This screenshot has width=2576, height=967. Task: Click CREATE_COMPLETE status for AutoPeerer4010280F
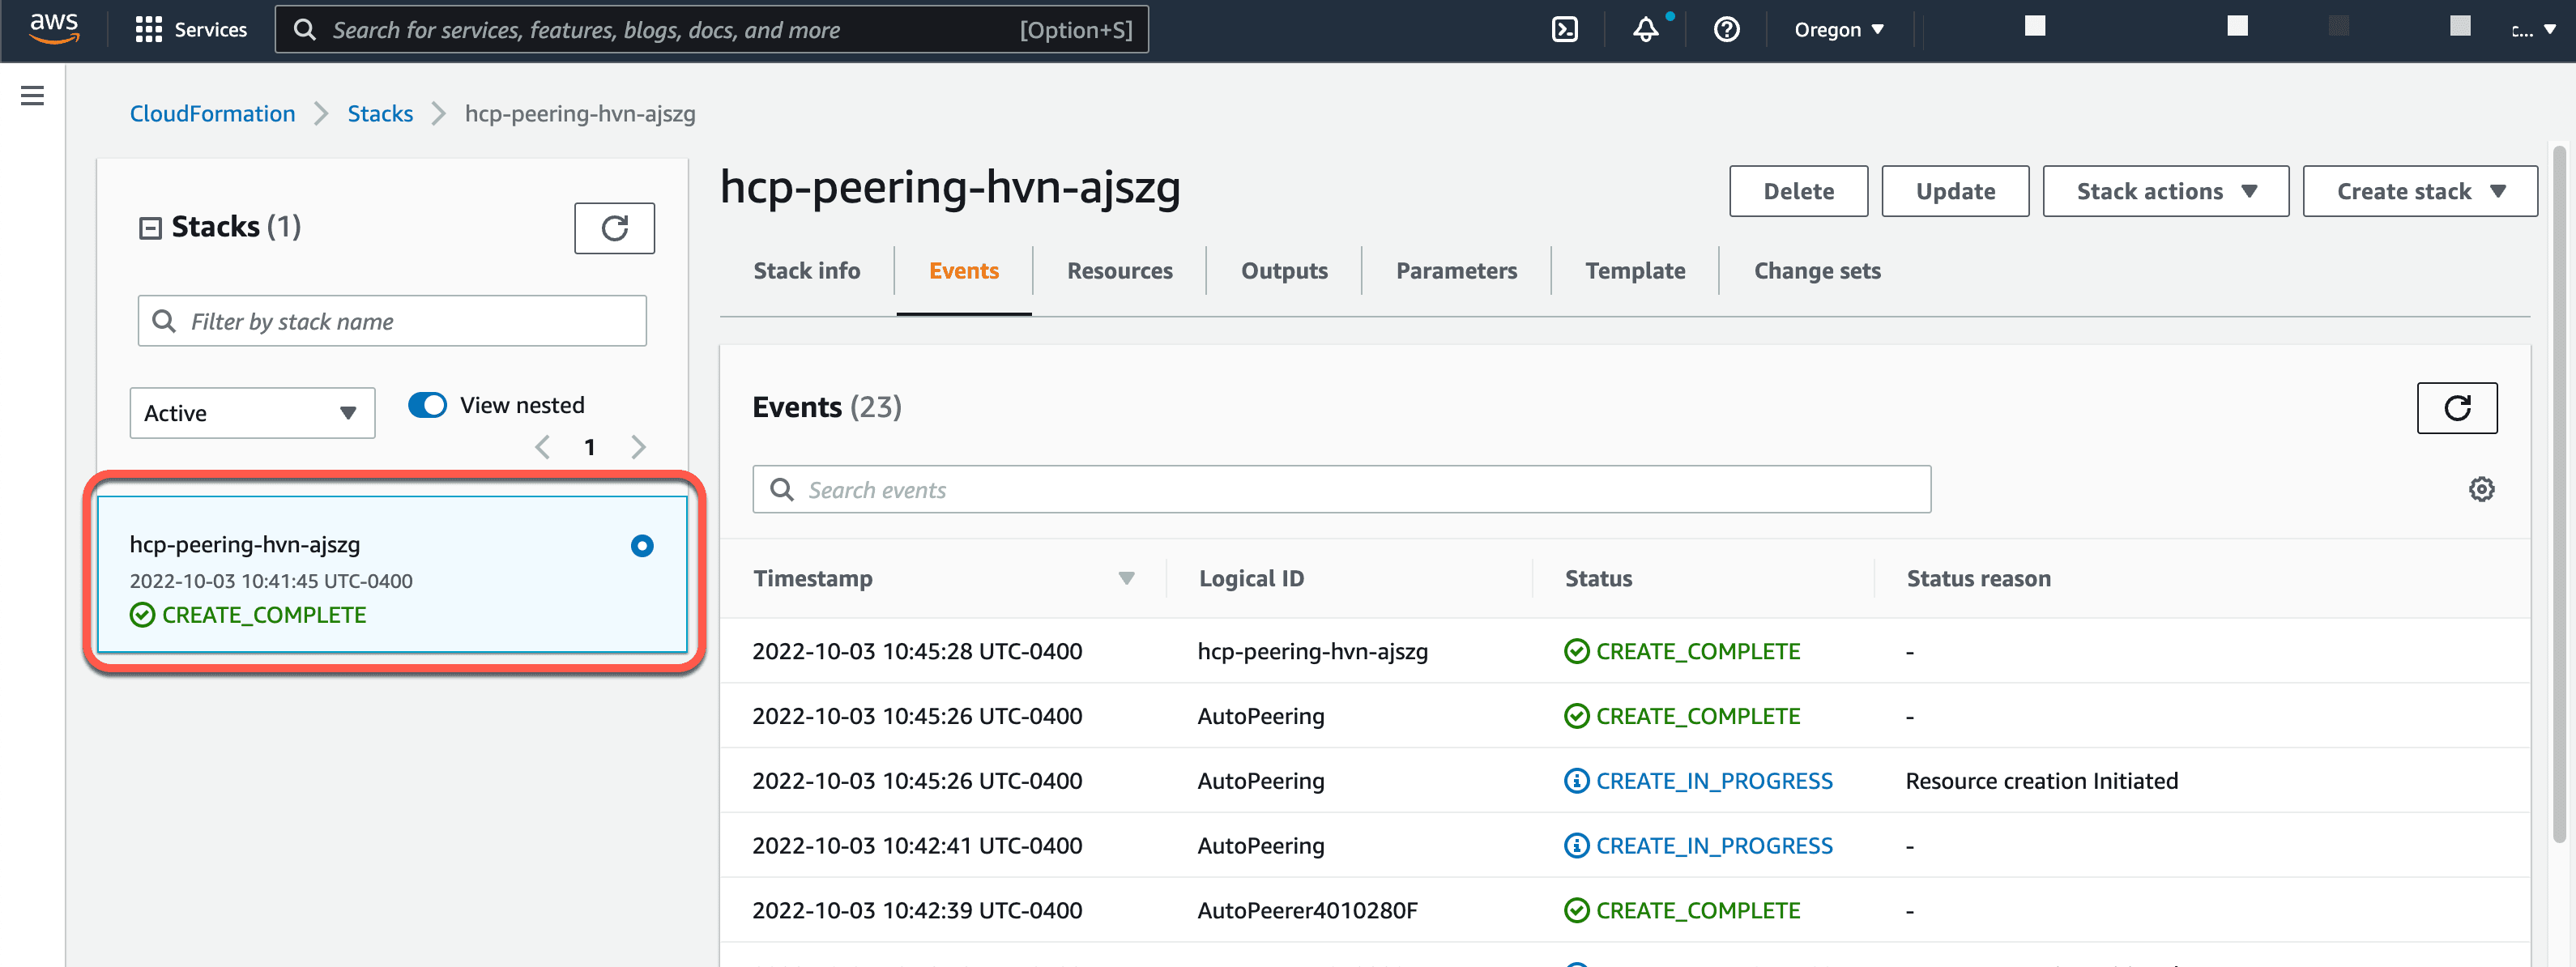coord(1681,910)
